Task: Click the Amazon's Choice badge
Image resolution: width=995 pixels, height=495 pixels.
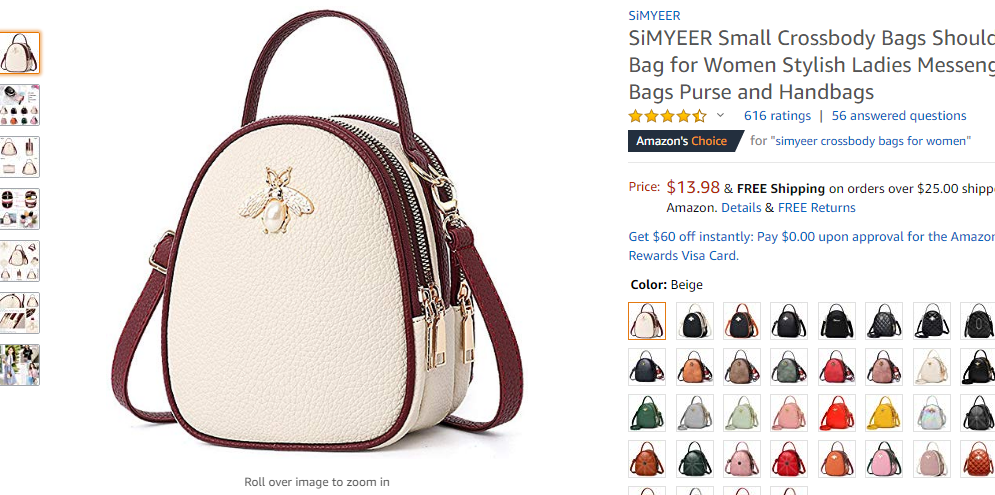Action: tap(685, 141)
